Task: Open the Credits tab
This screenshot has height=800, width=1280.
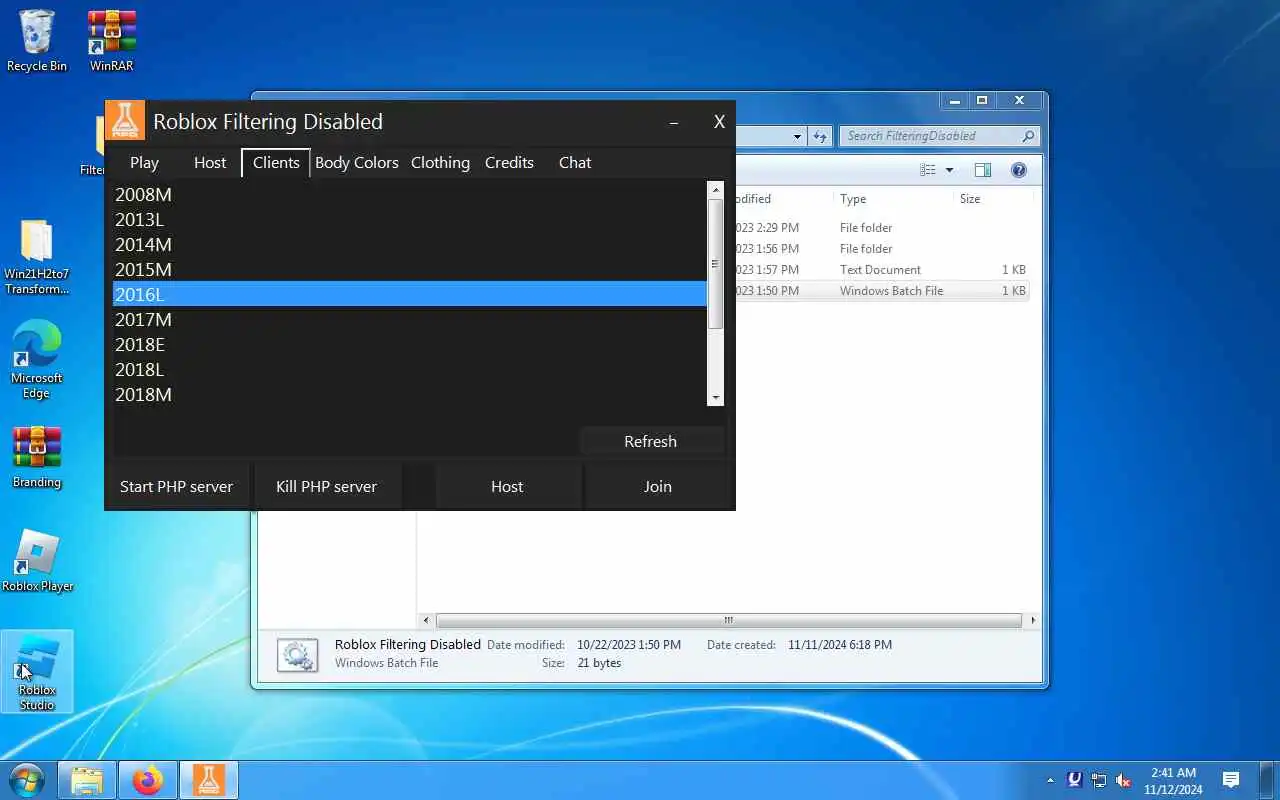Action: click(x=509, y=162)
